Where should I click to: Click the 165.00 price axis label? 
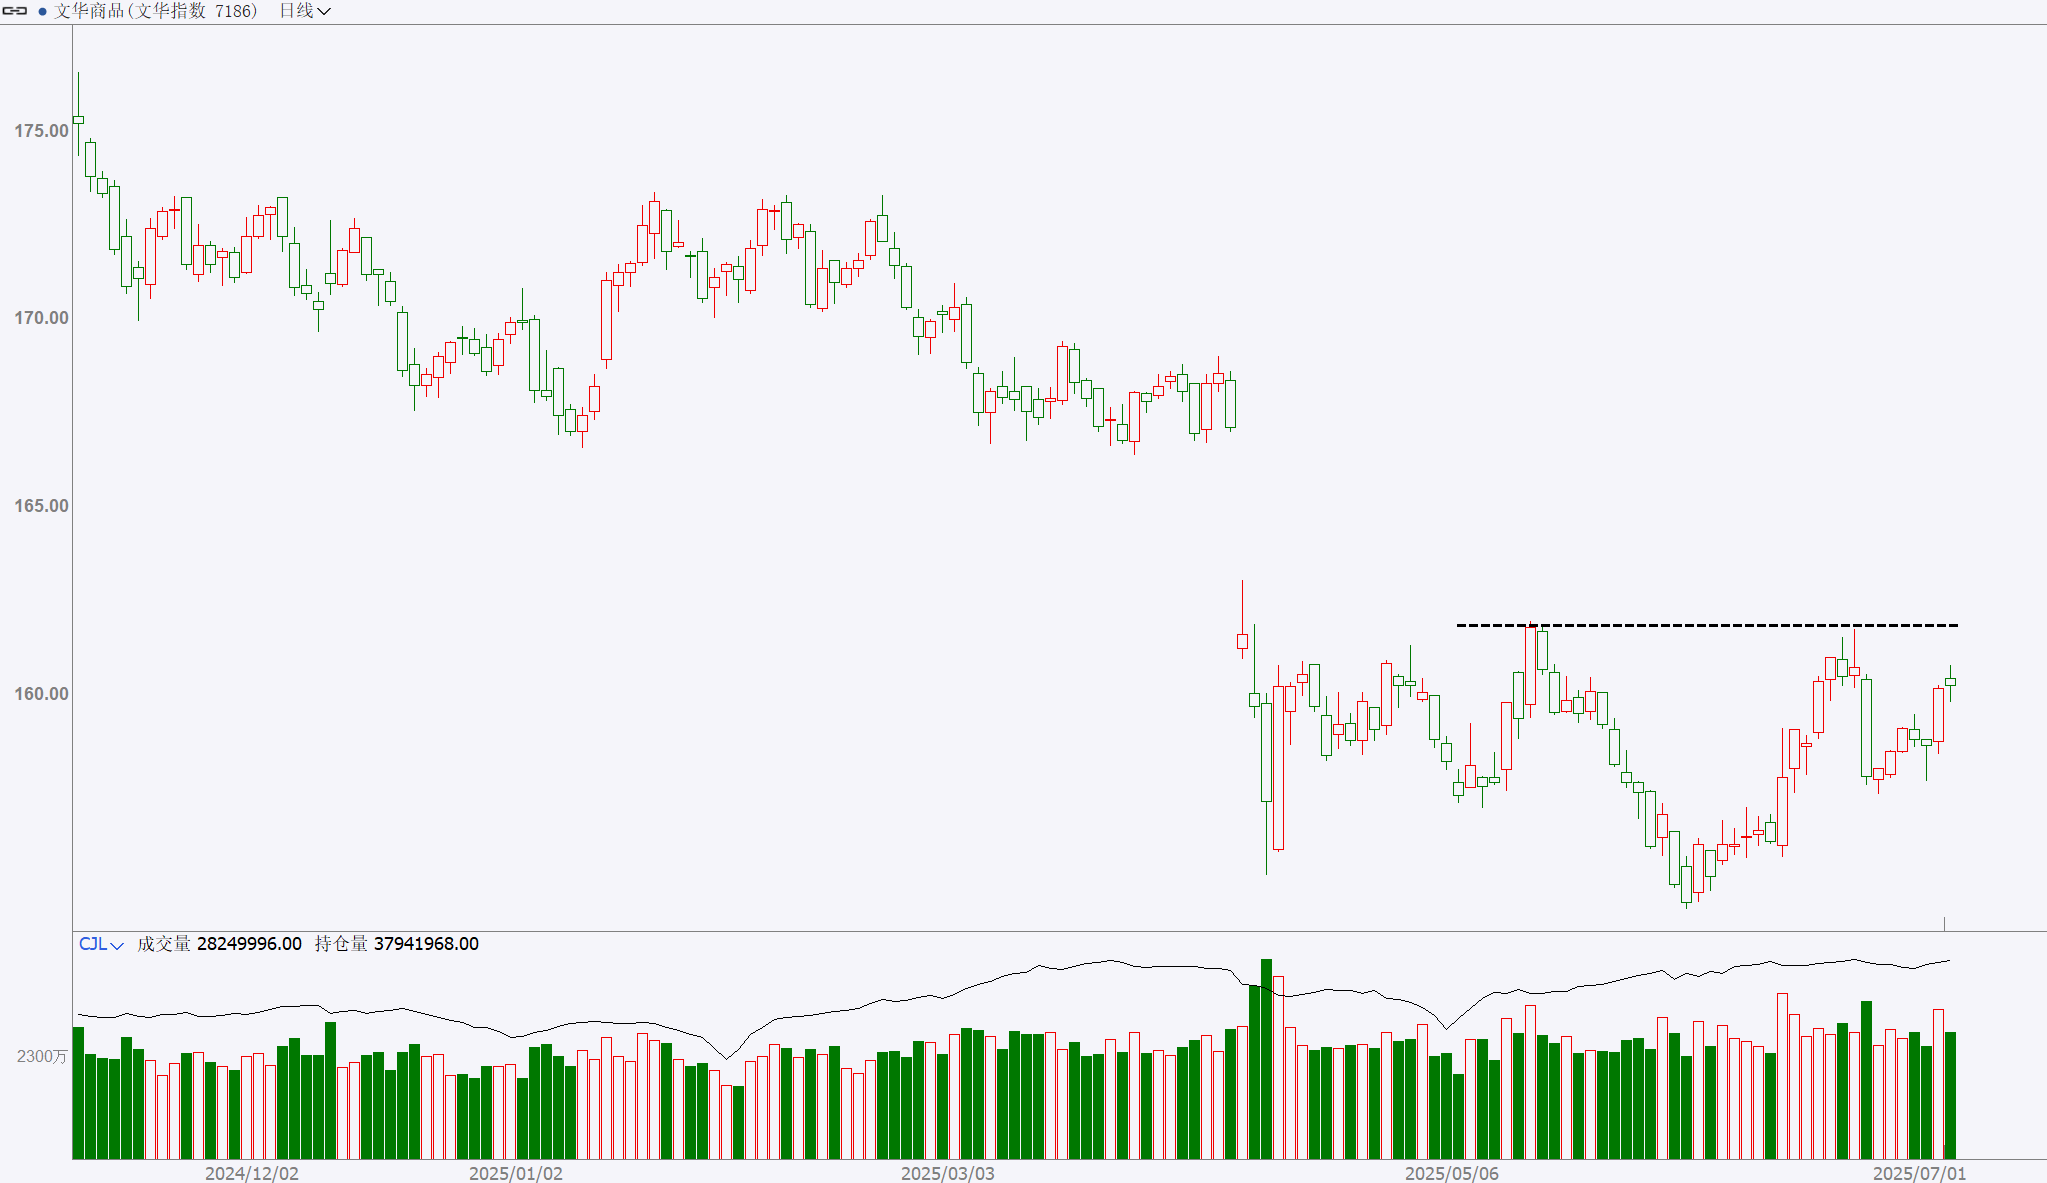(41, 506)
